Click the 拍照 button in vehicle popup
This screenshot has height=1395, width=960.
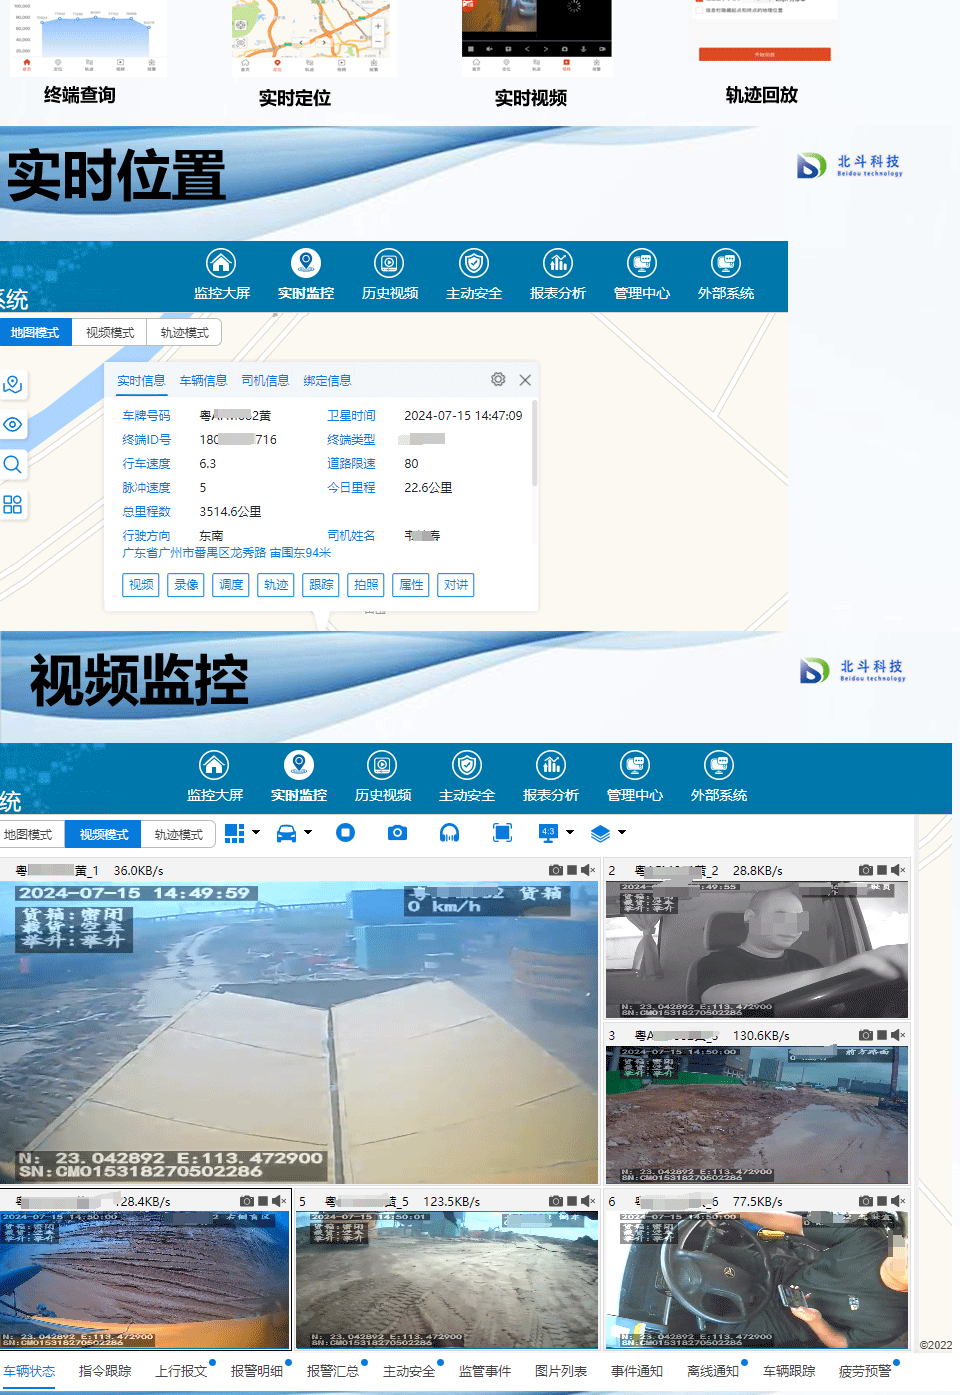pos(367,585)
